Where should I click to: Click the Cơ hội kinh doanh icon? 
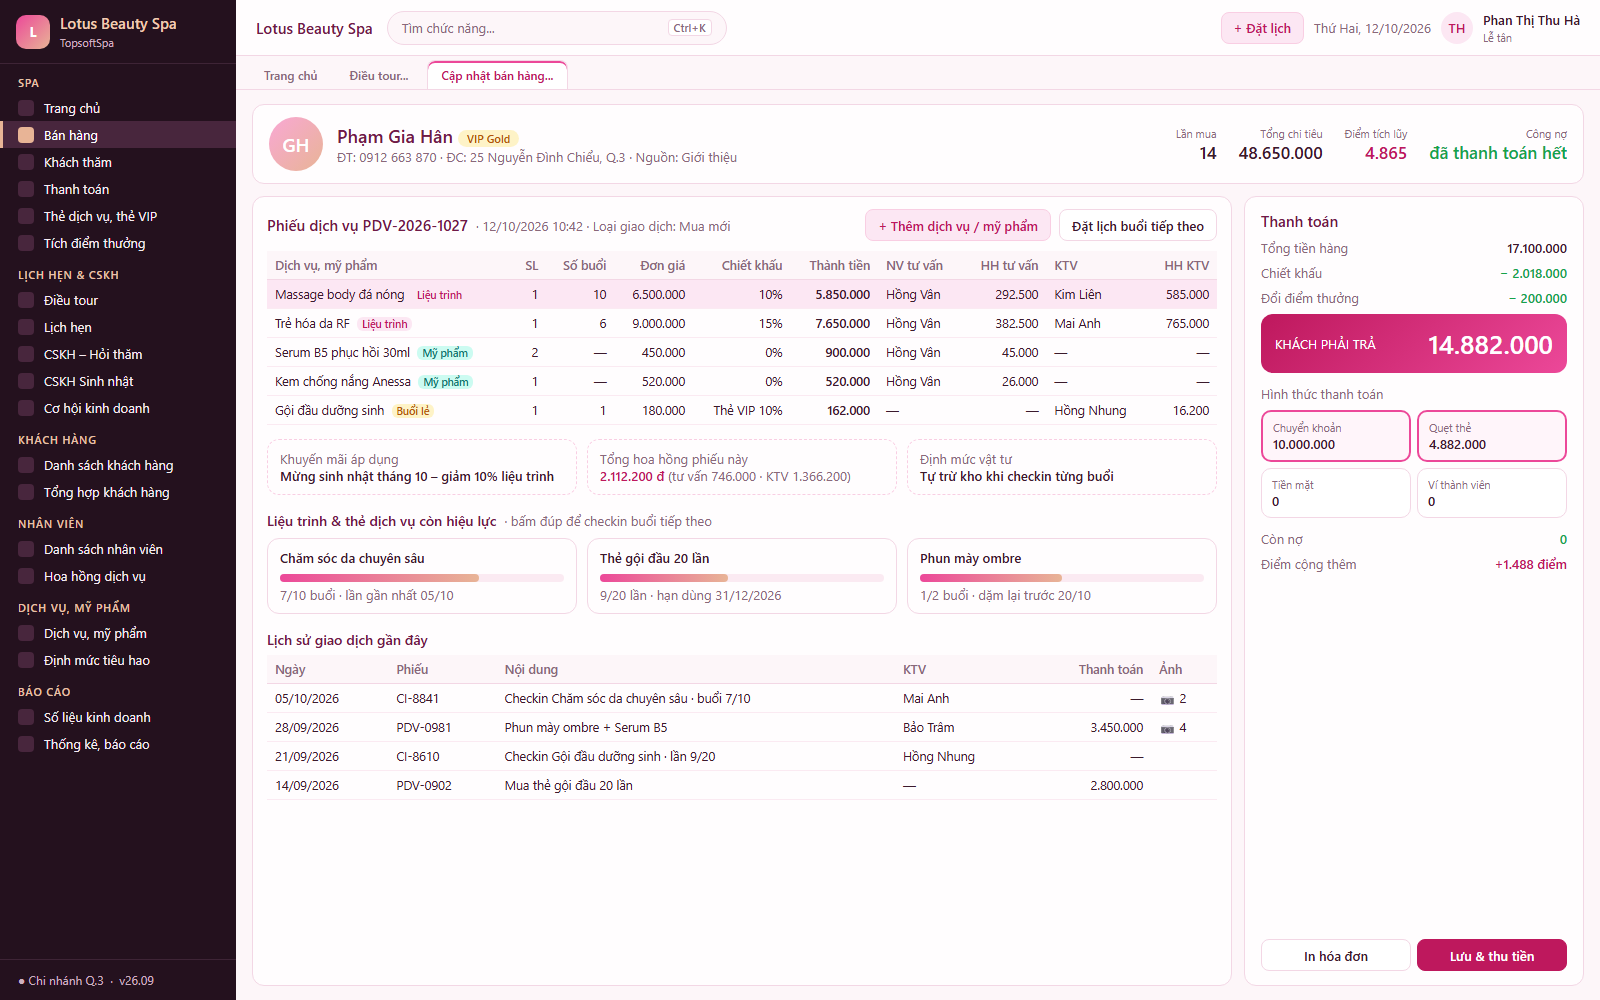click(26, 408)
